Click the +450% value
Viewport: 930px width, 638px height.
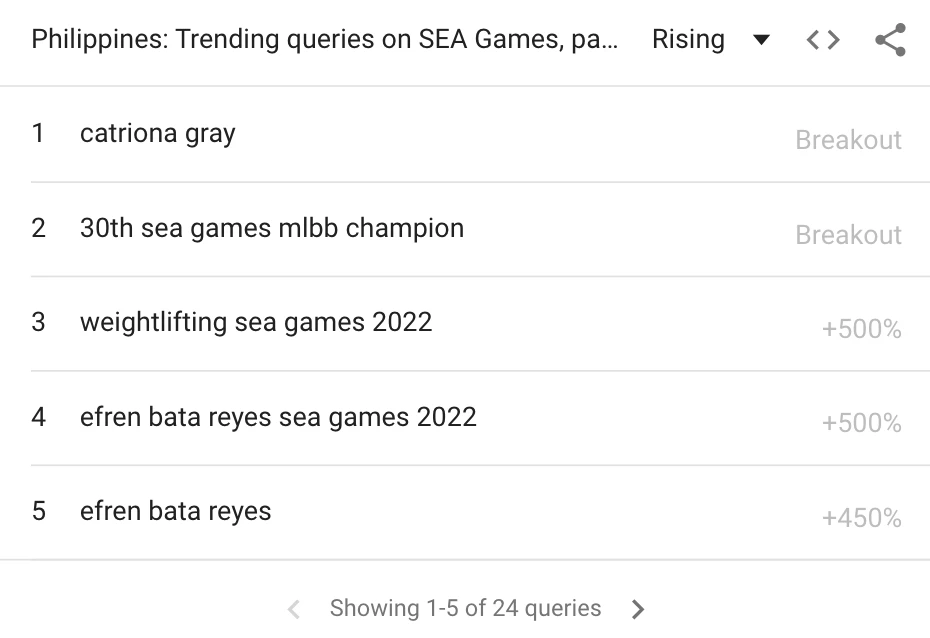[x=861, y=518]
